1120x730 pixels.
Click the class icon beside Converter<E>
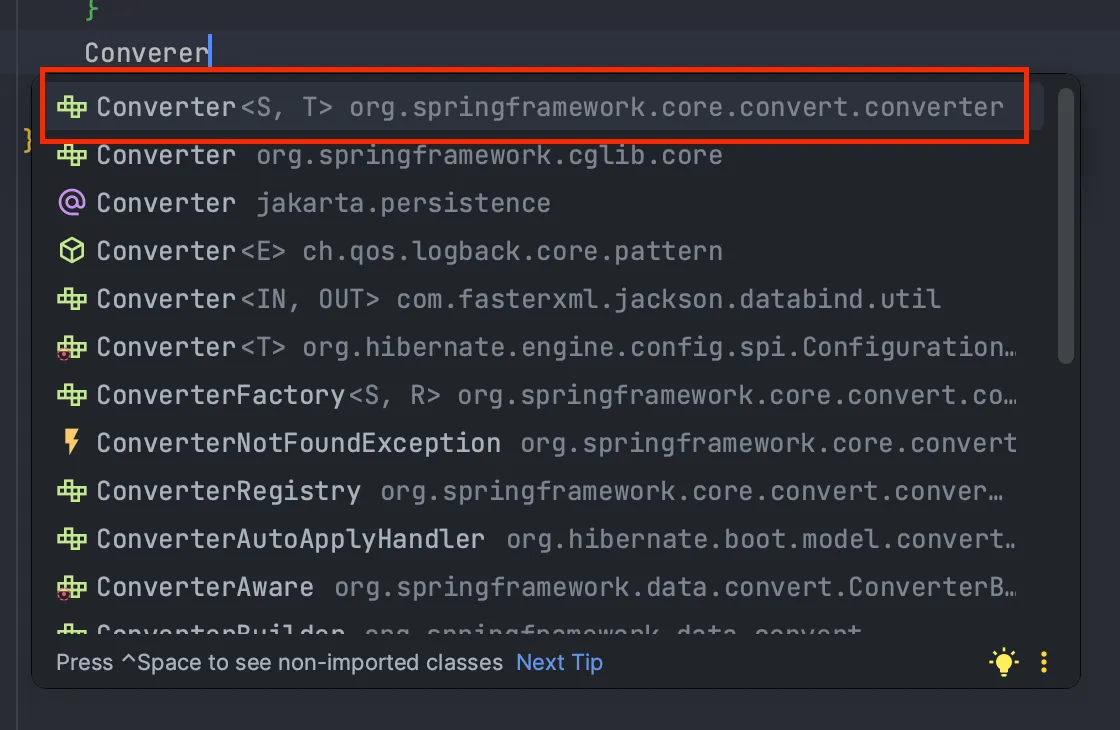[x=72, y=250]
